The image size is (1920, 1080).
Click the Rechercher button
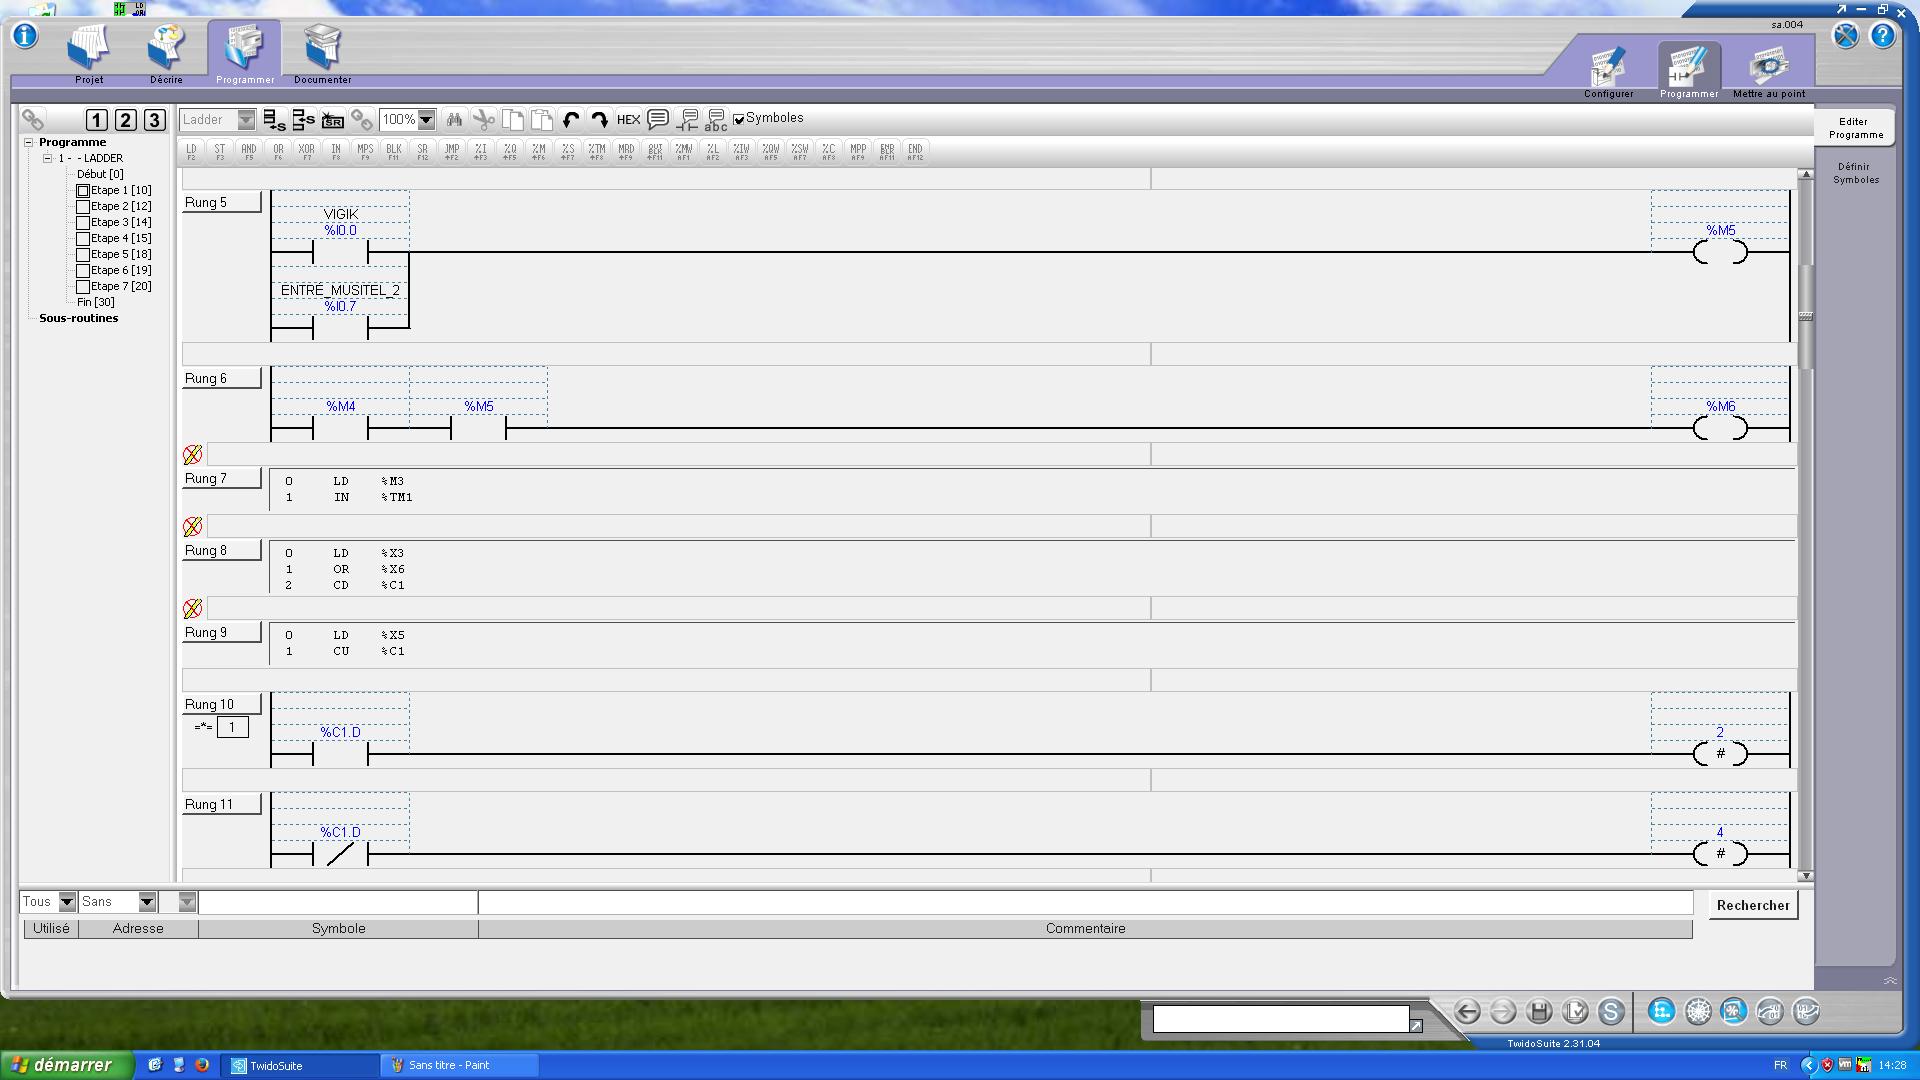click(1752, 905)
